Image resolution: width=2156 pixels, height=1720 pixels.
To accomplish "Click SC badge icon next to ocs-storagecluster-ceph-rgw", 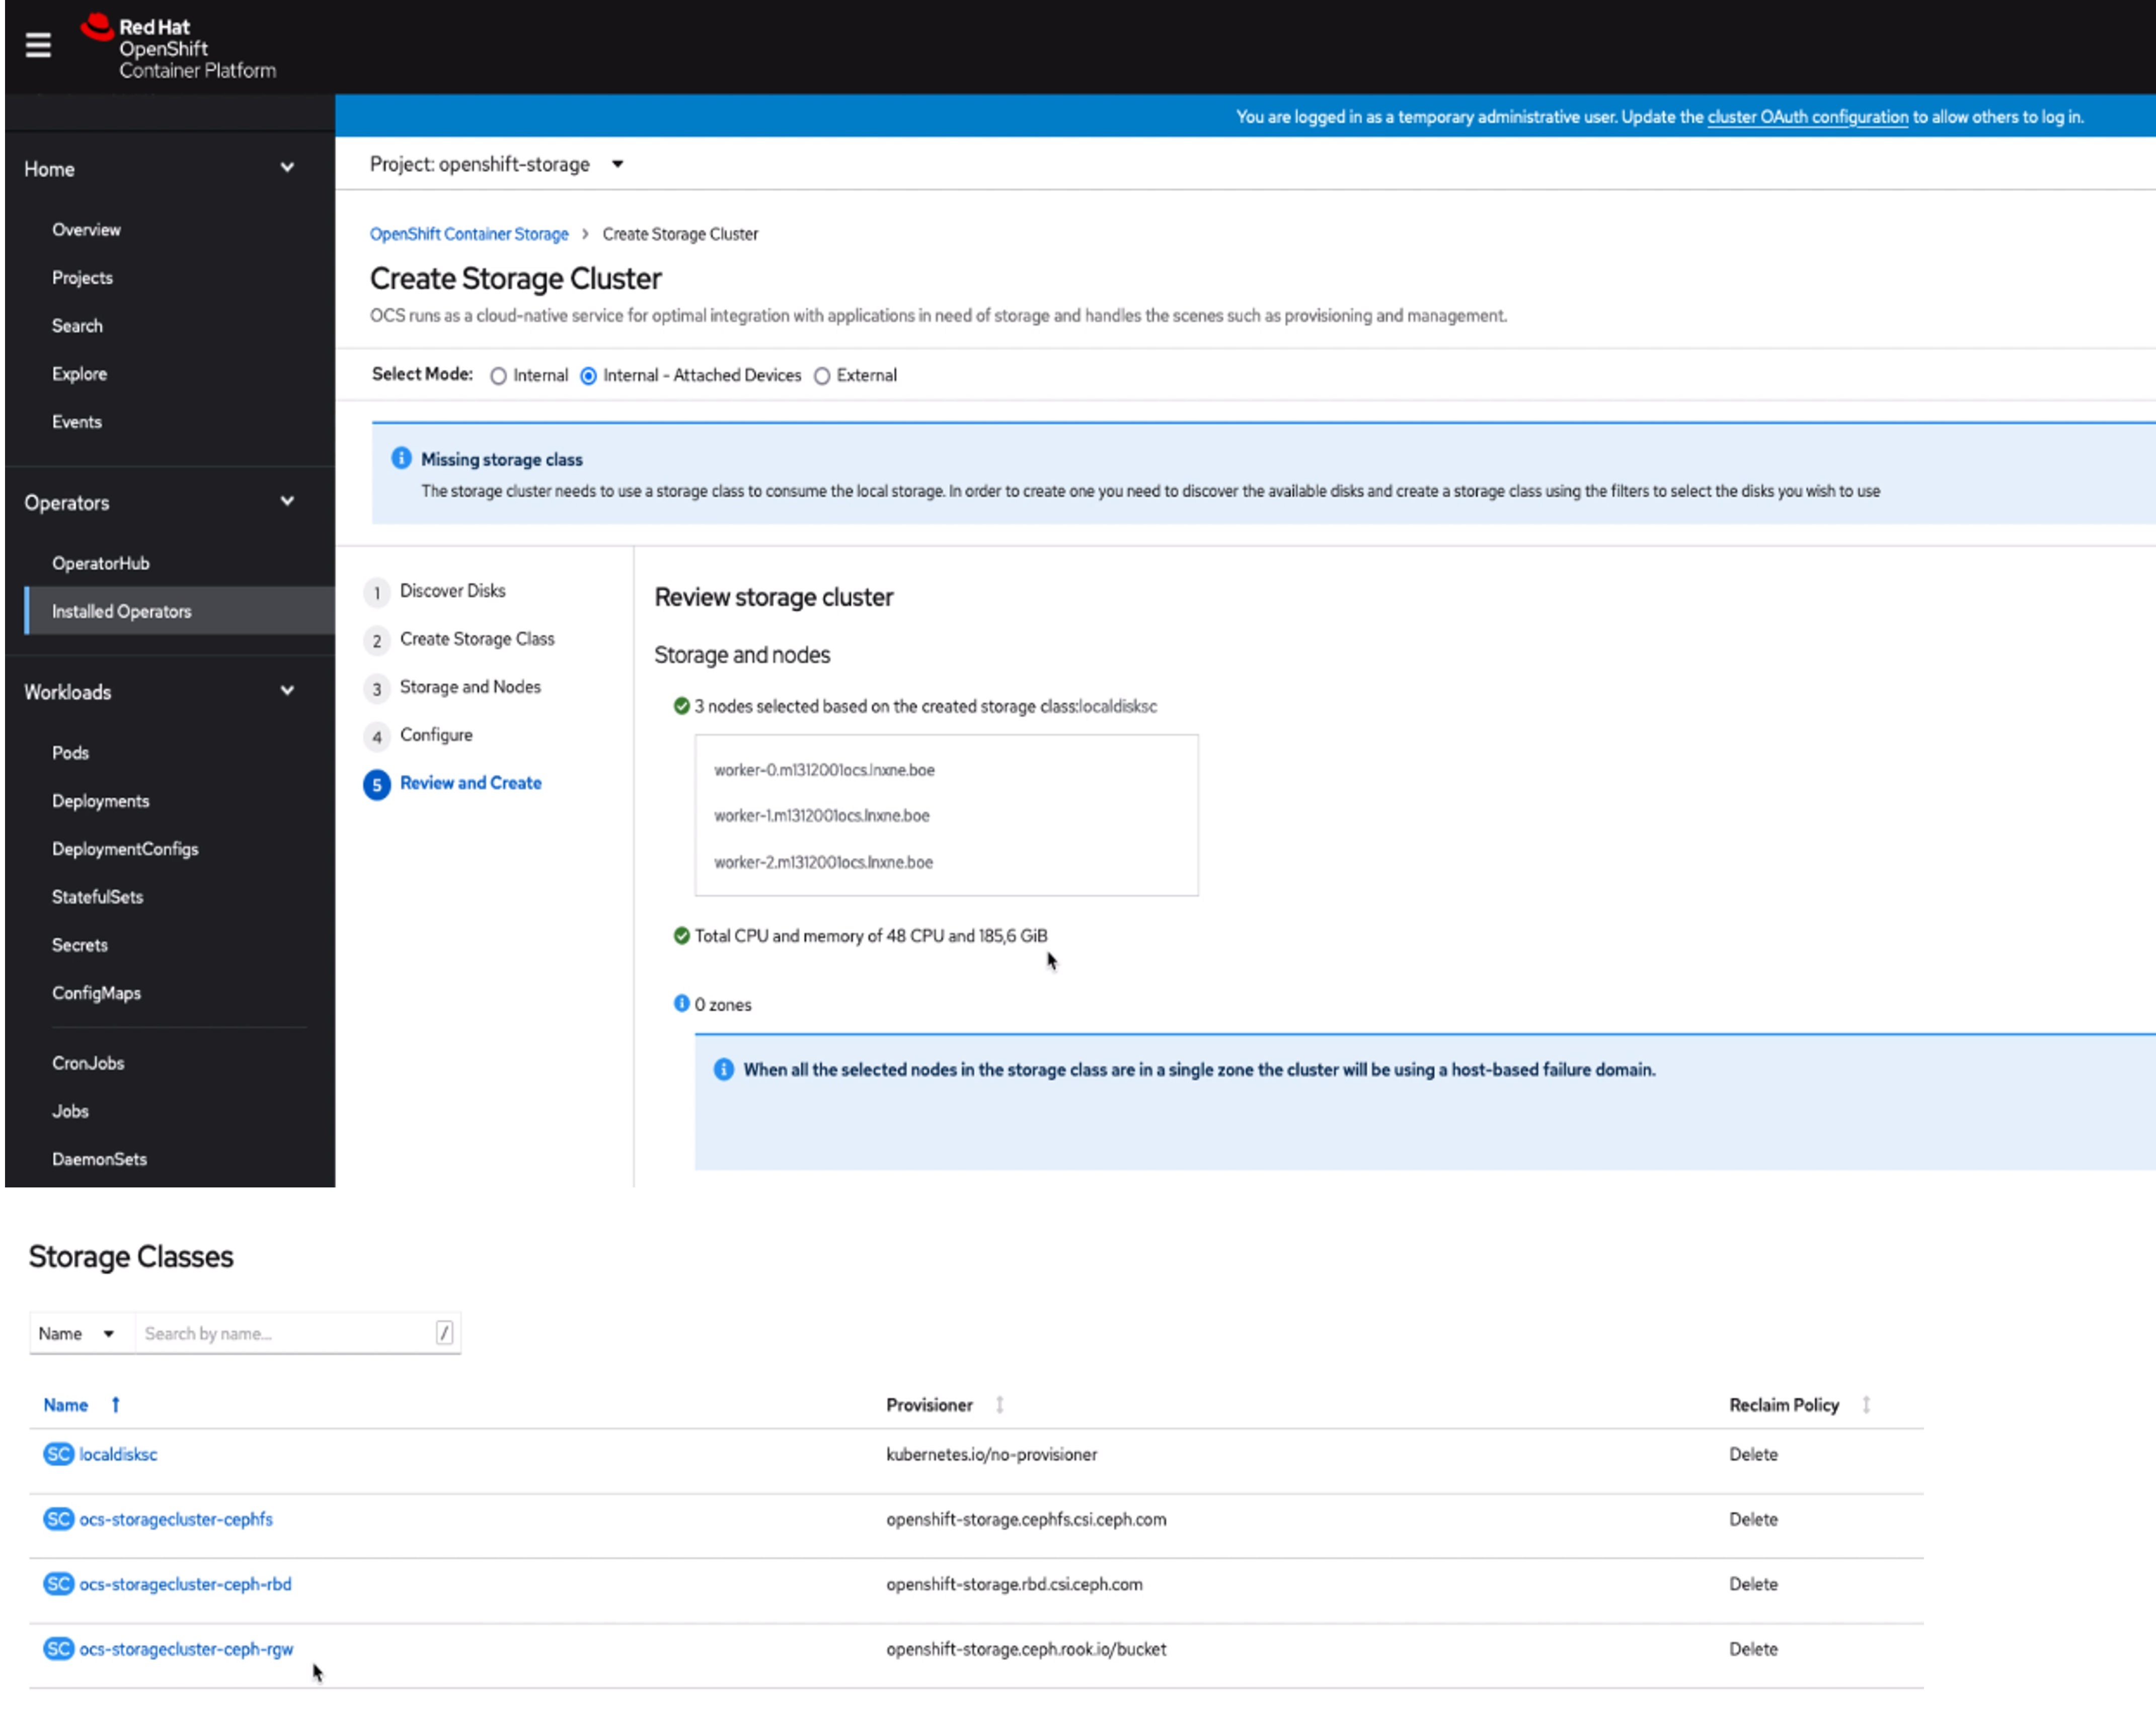I will pyautogui.click(x=59, y=1649).
